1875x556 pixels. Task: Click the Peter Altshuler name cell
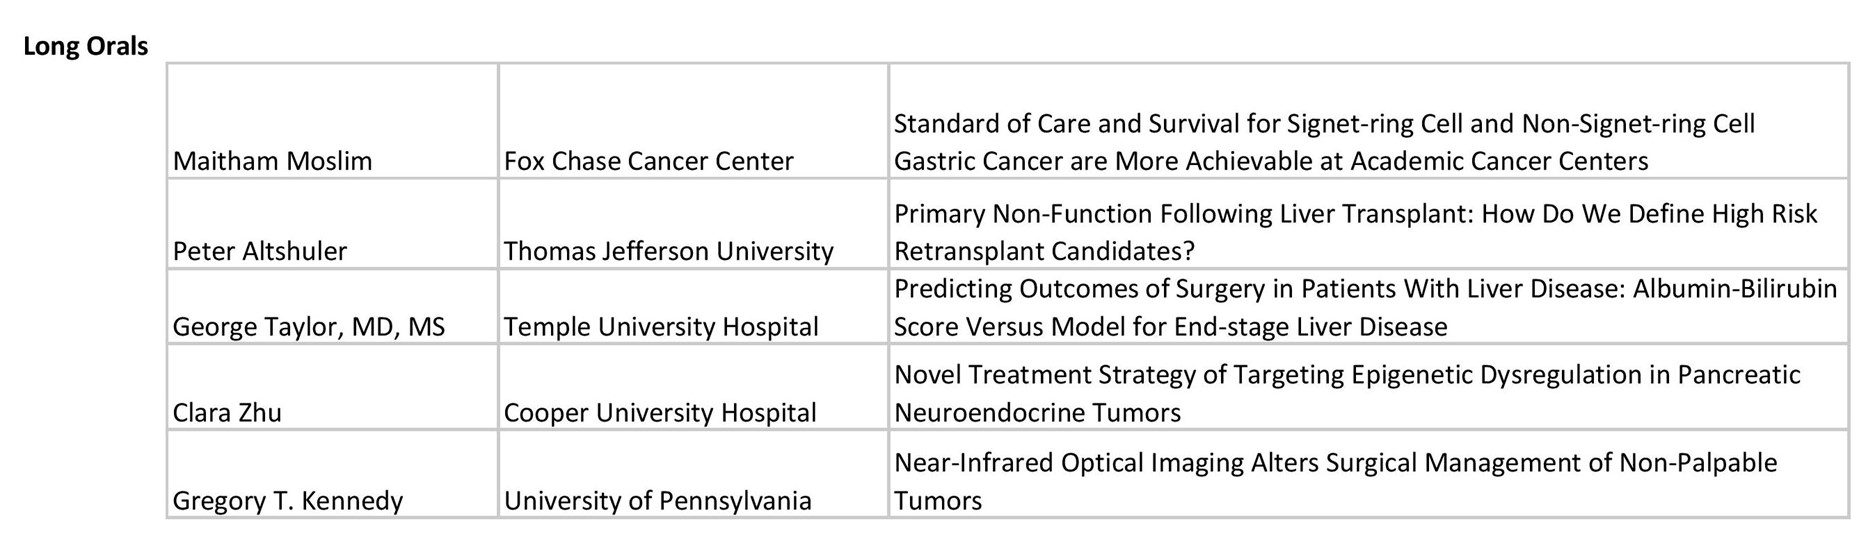click(333, 224)
